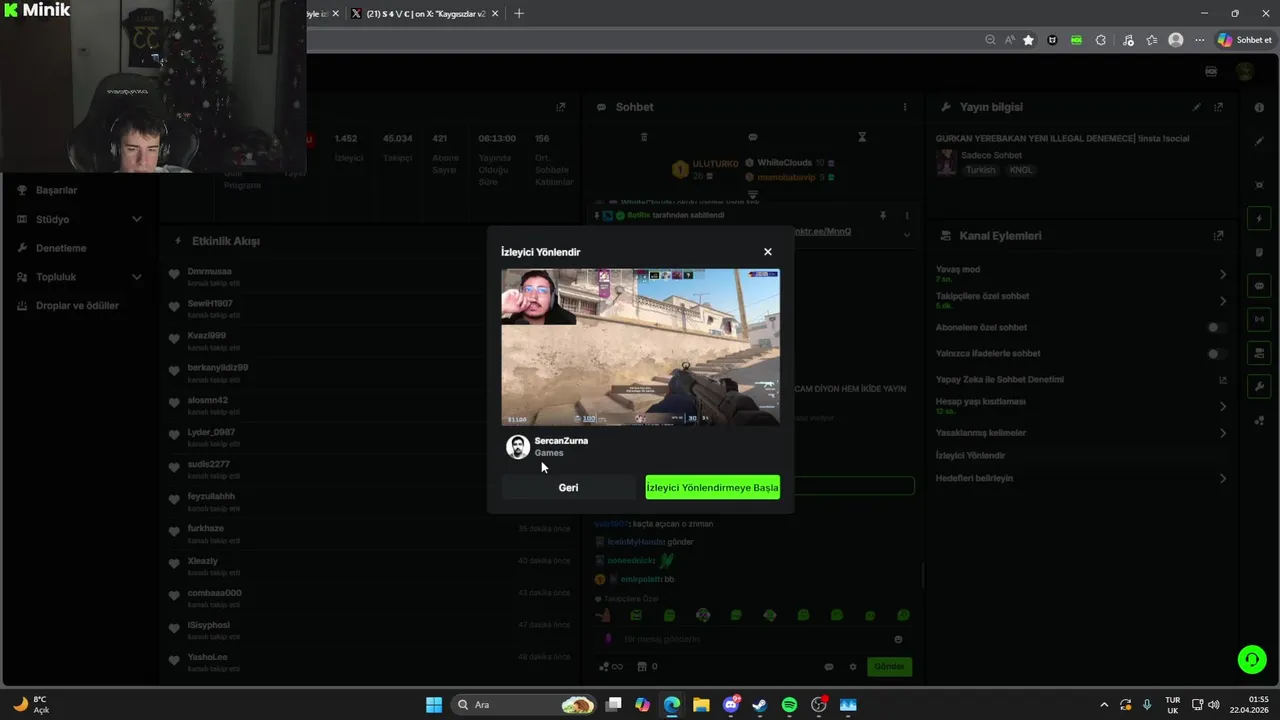This screenshot has height=720, width=1280.
Task: Edit stream info with the pencil icon
Action: pyautogui.click(x=1197, y=107)
